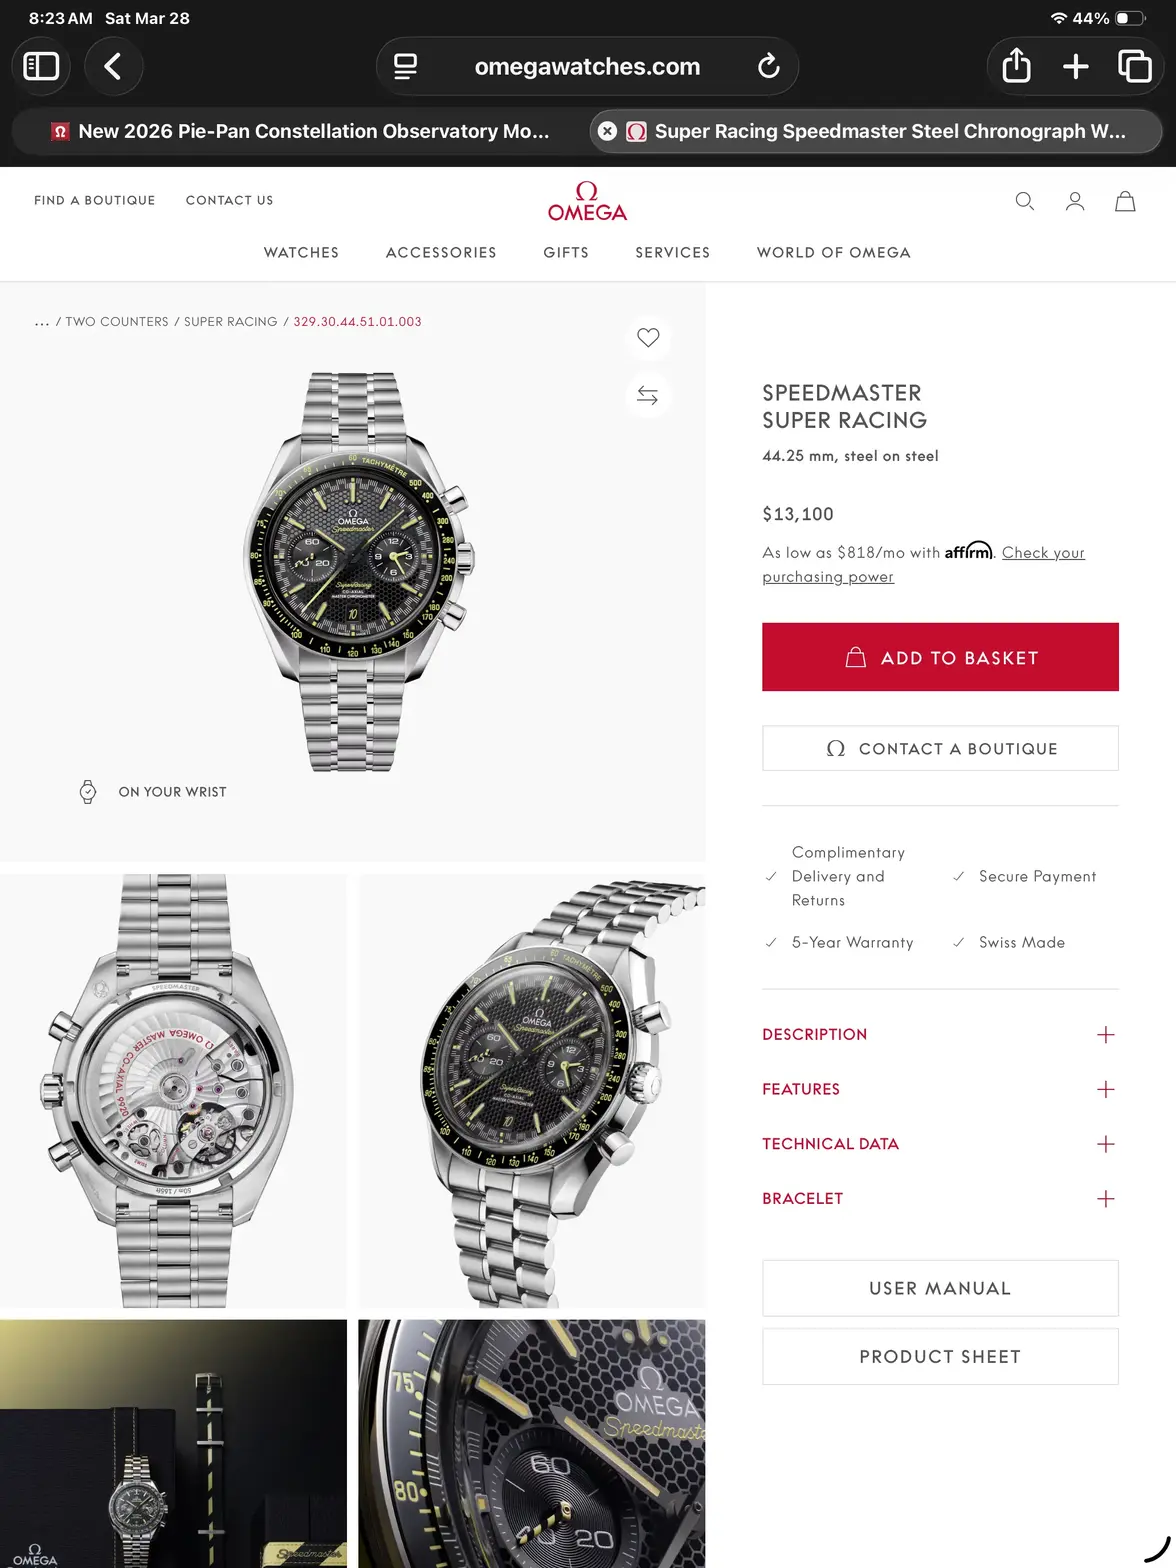The width and height of the screenshot is (1176, 1568).
Task: Open the tab overview icon
Action: [x=1135, y=66]
